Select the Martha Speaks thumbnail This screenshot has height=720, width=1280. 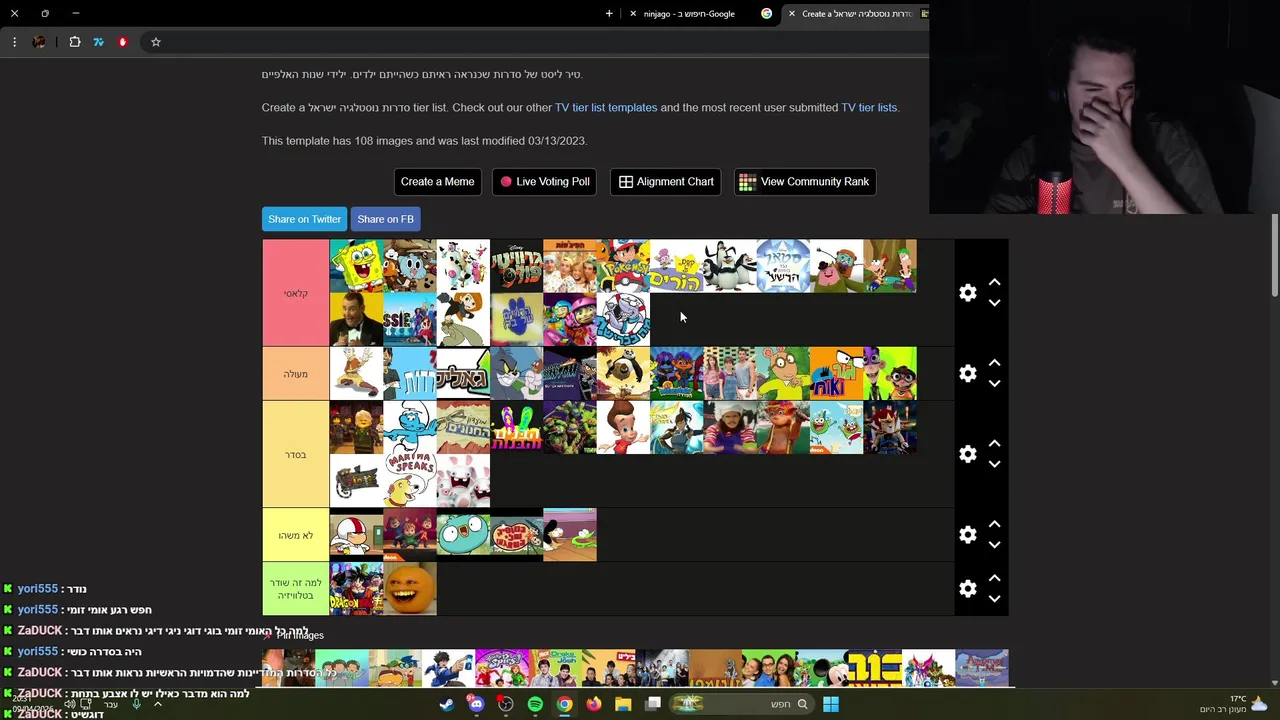(x=410, y=480)
